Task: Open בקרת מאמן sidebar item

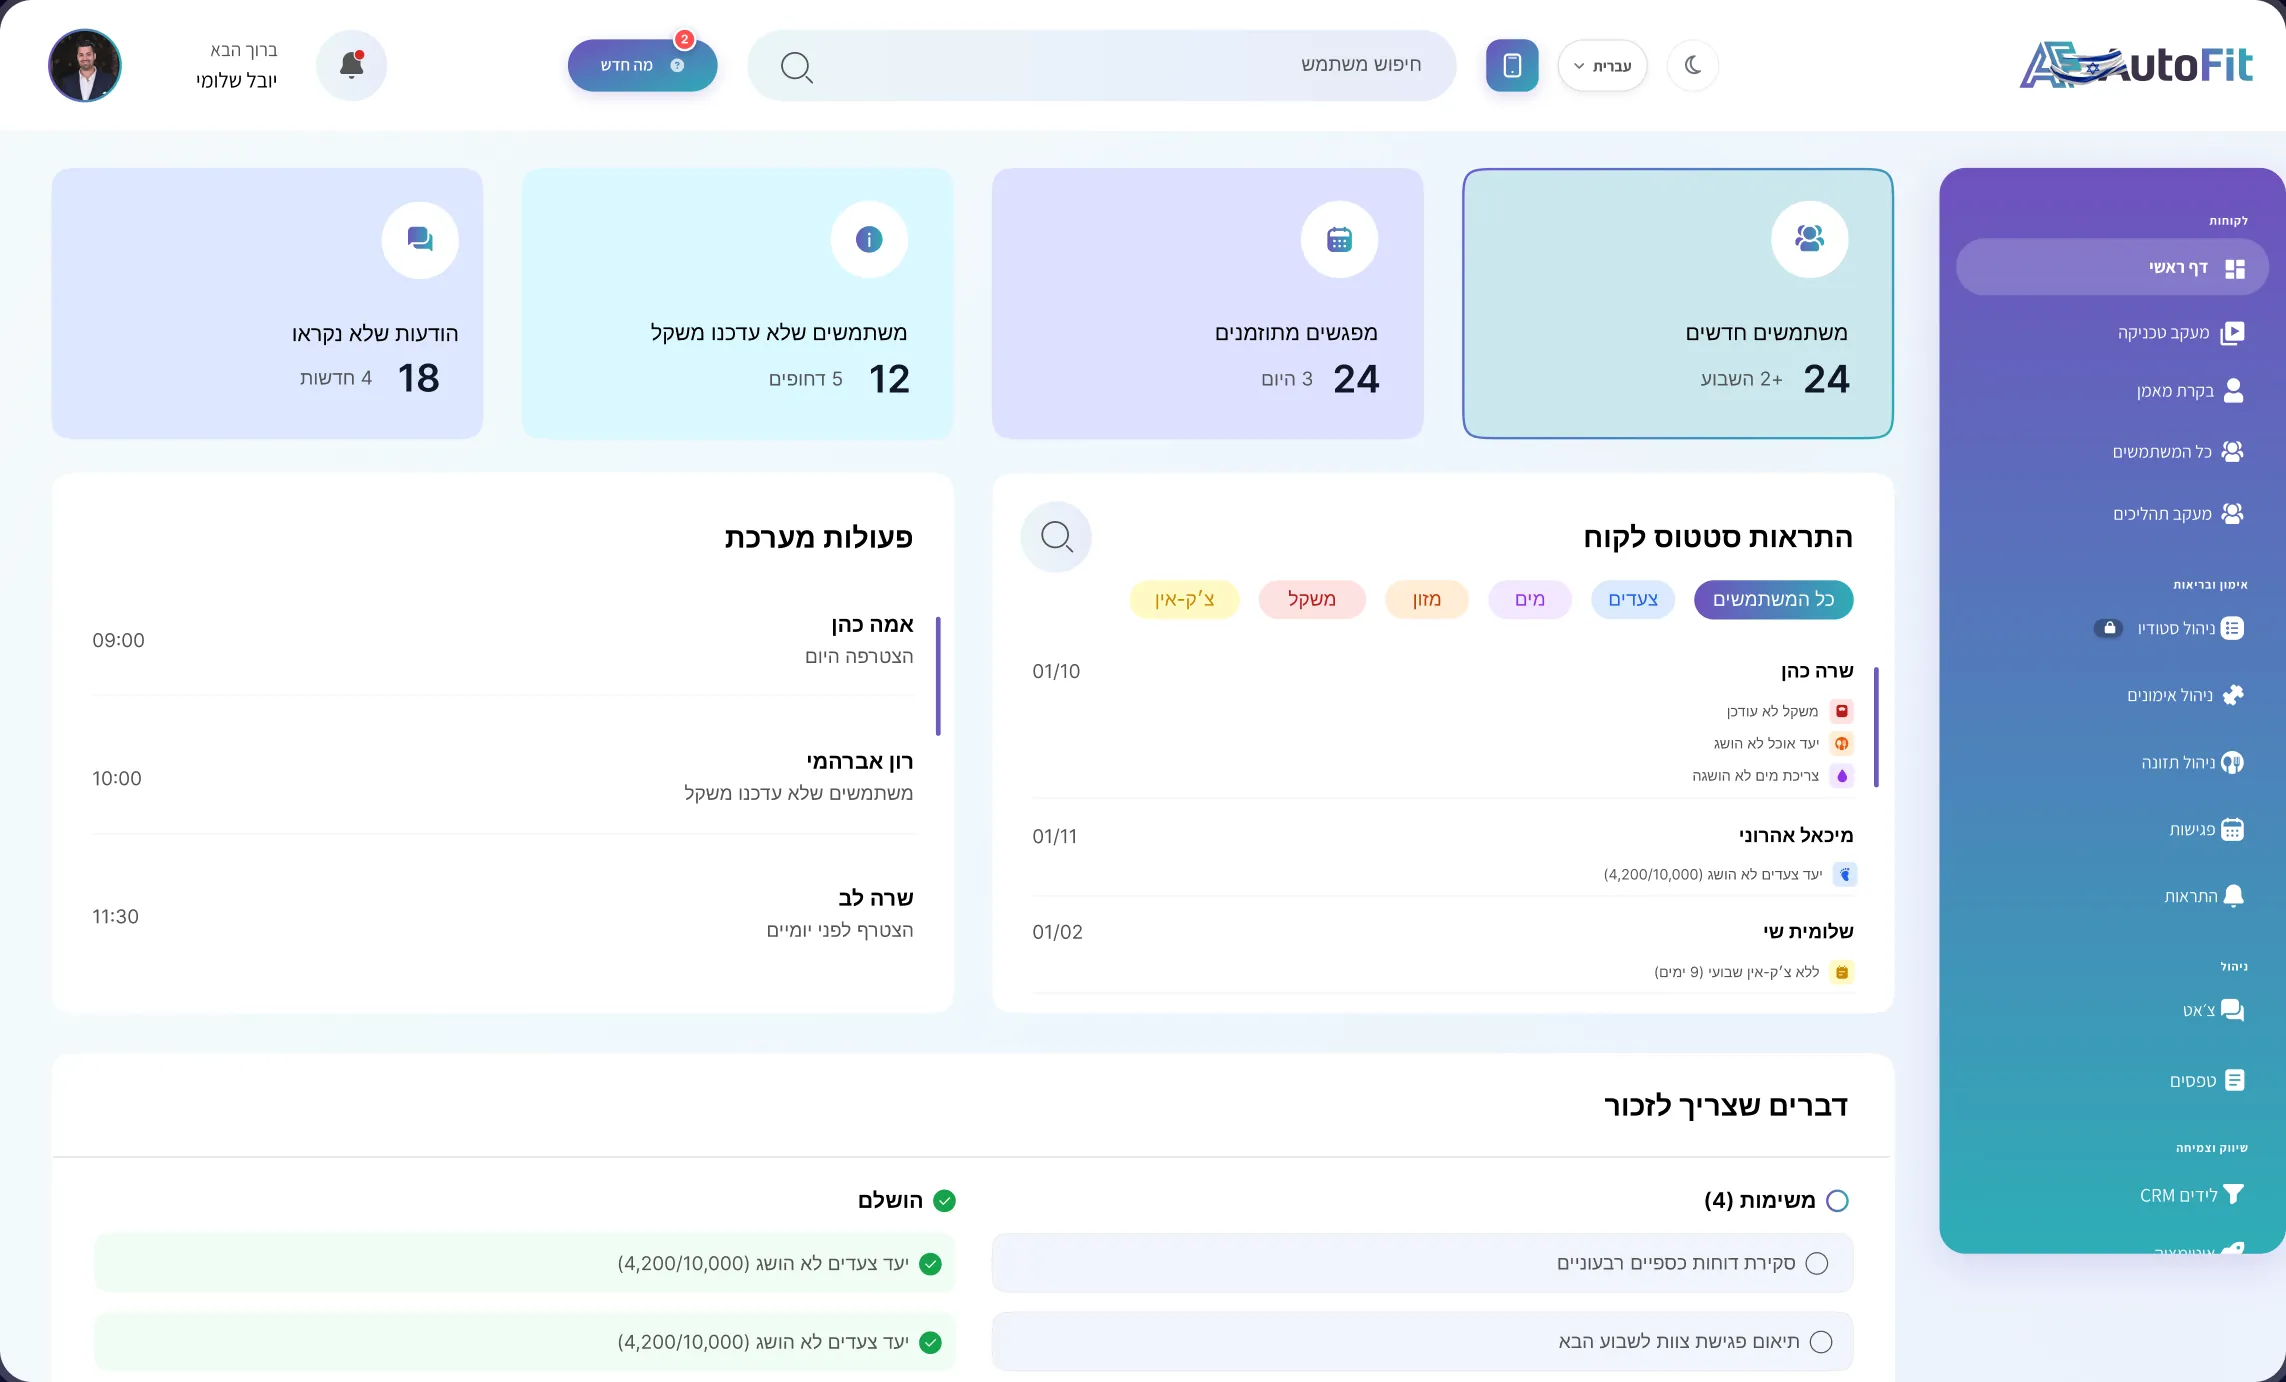Action: (2190, 391)
